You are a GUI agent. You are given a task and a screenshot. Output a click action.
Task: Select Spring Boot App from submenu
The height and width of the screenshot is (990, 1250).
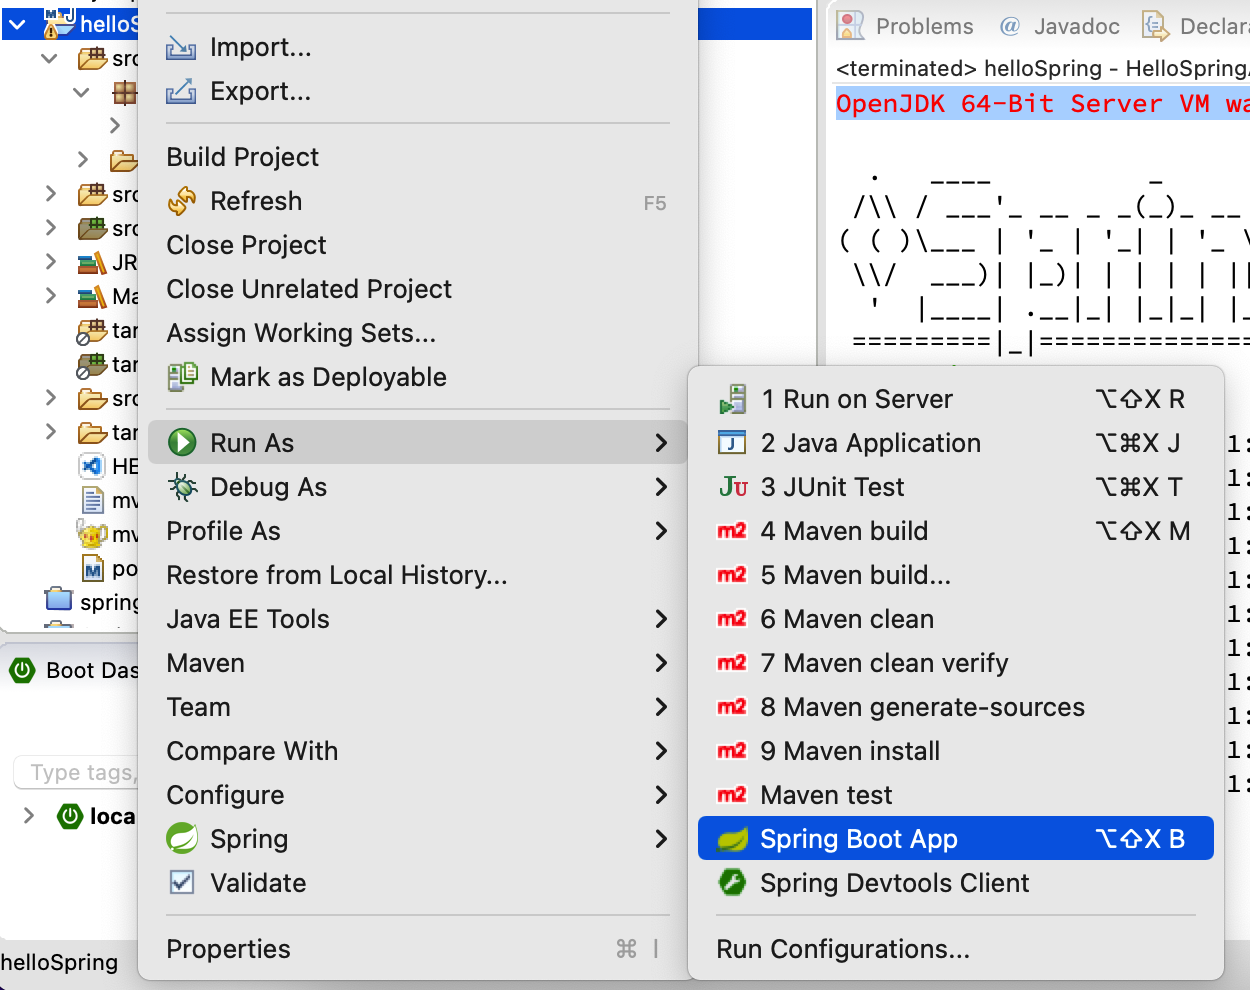[858, 839]
